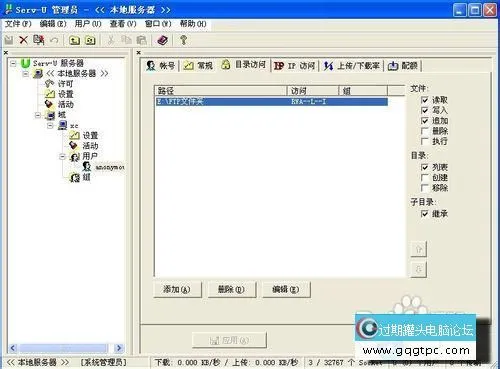This screenshot has width=500, height=369.
Task: Switch to the 配额 tab
Action: pyautogui.click(x=403, y=66)
